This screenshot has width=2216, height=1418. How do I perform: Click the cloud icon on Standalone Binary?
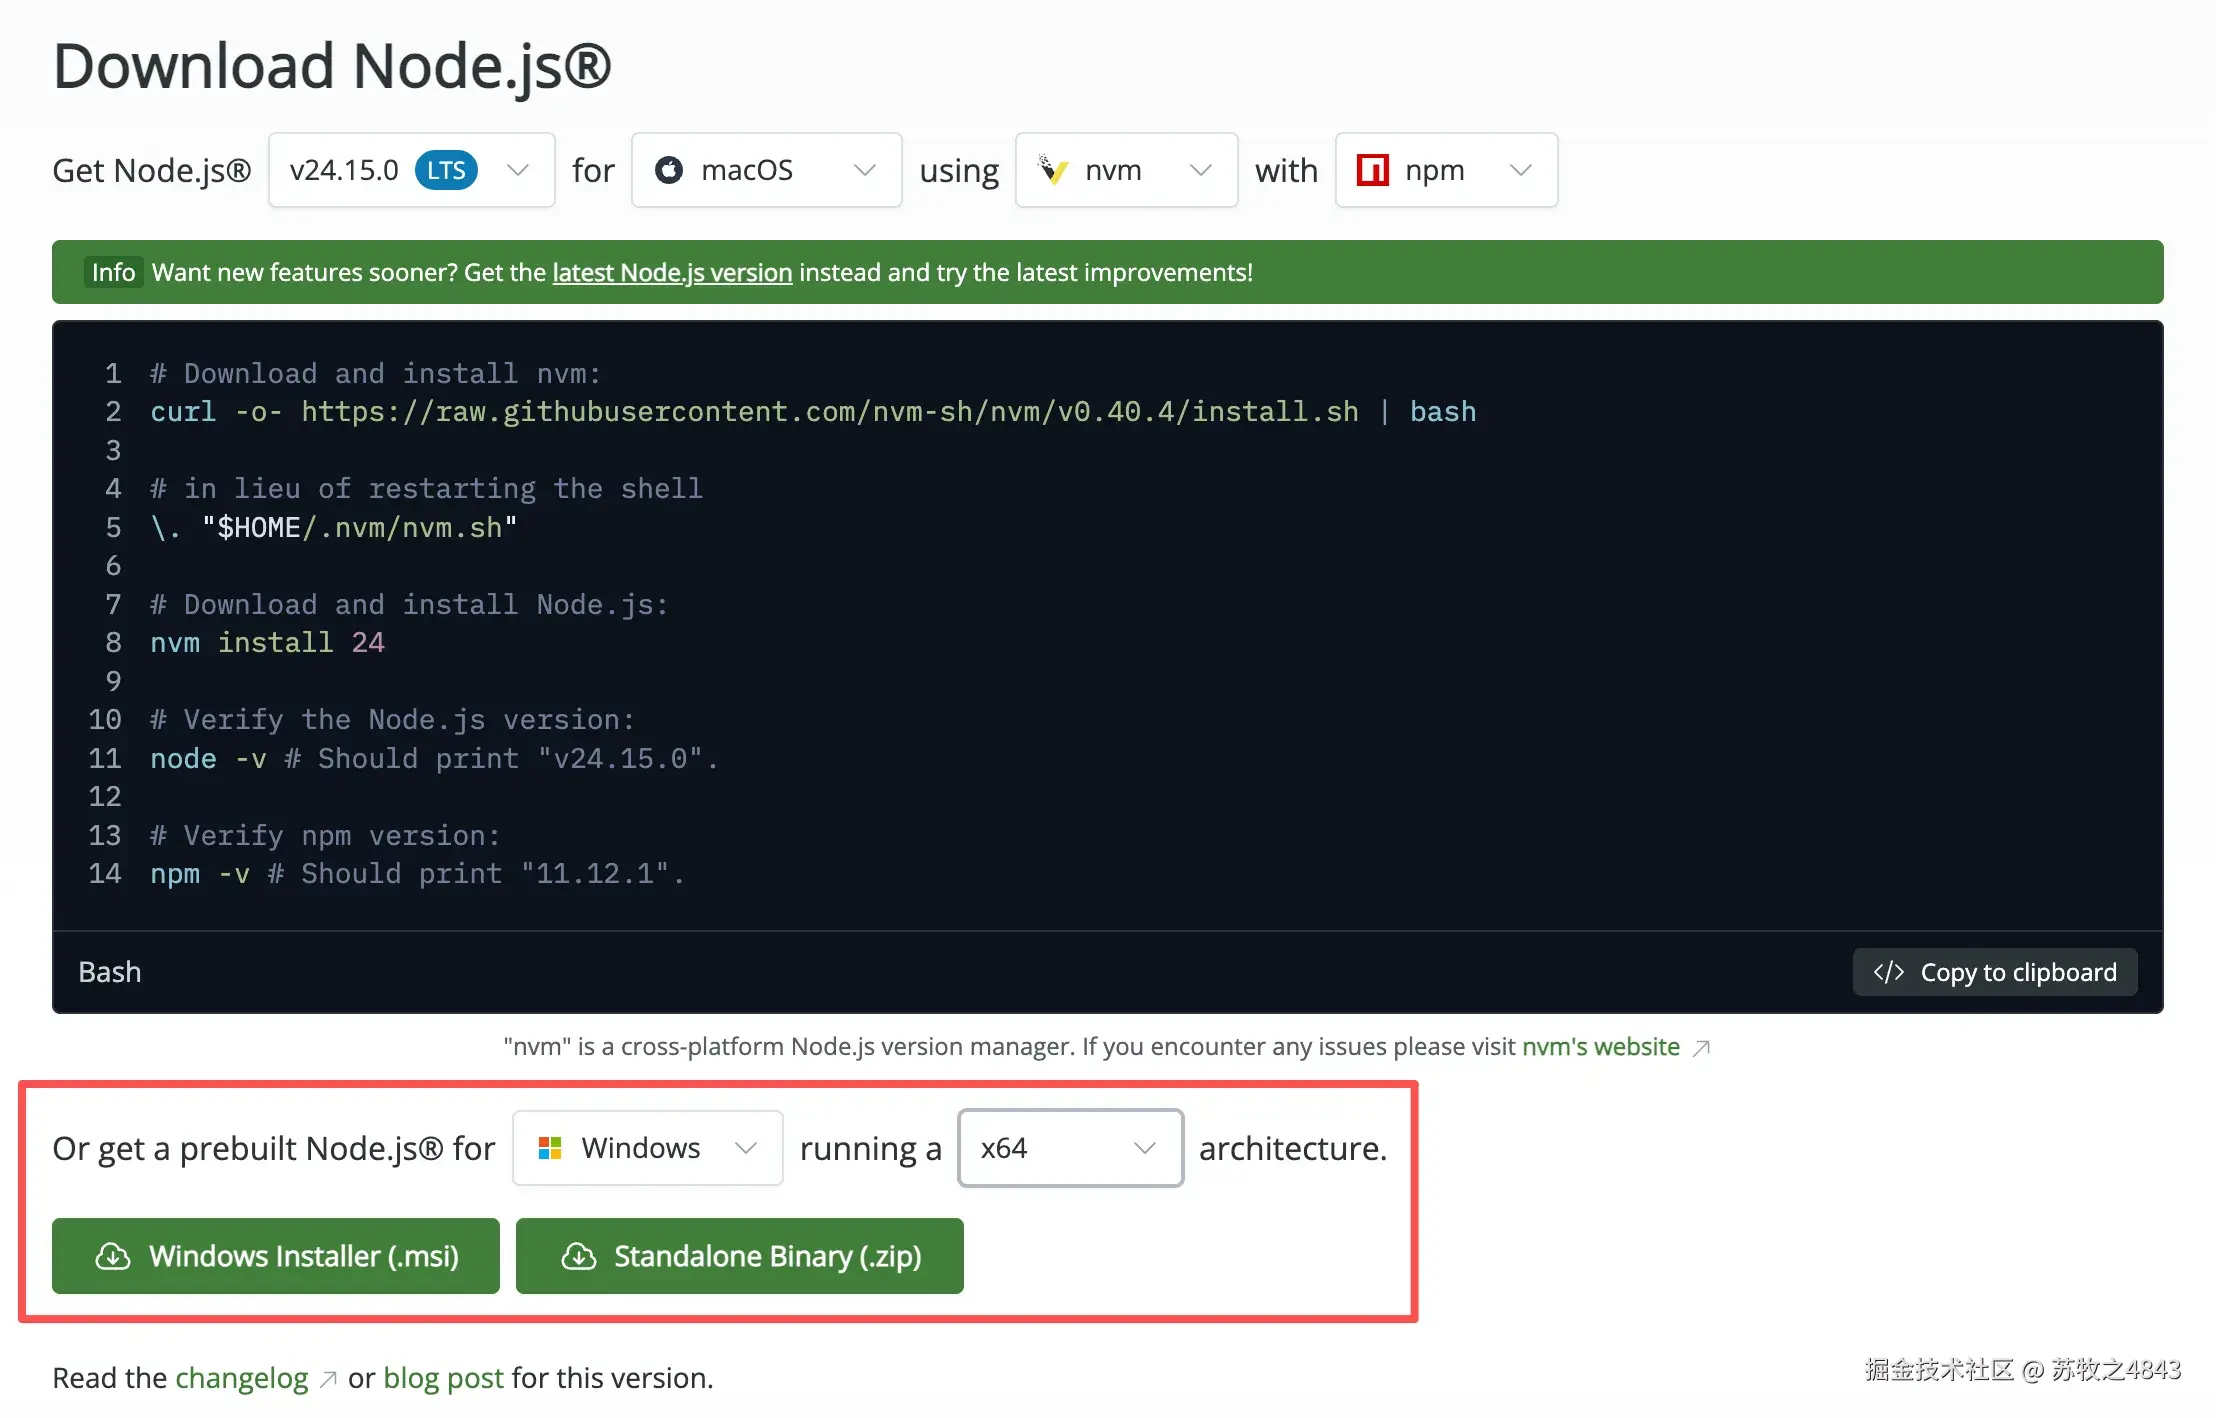click(579, 1256)
